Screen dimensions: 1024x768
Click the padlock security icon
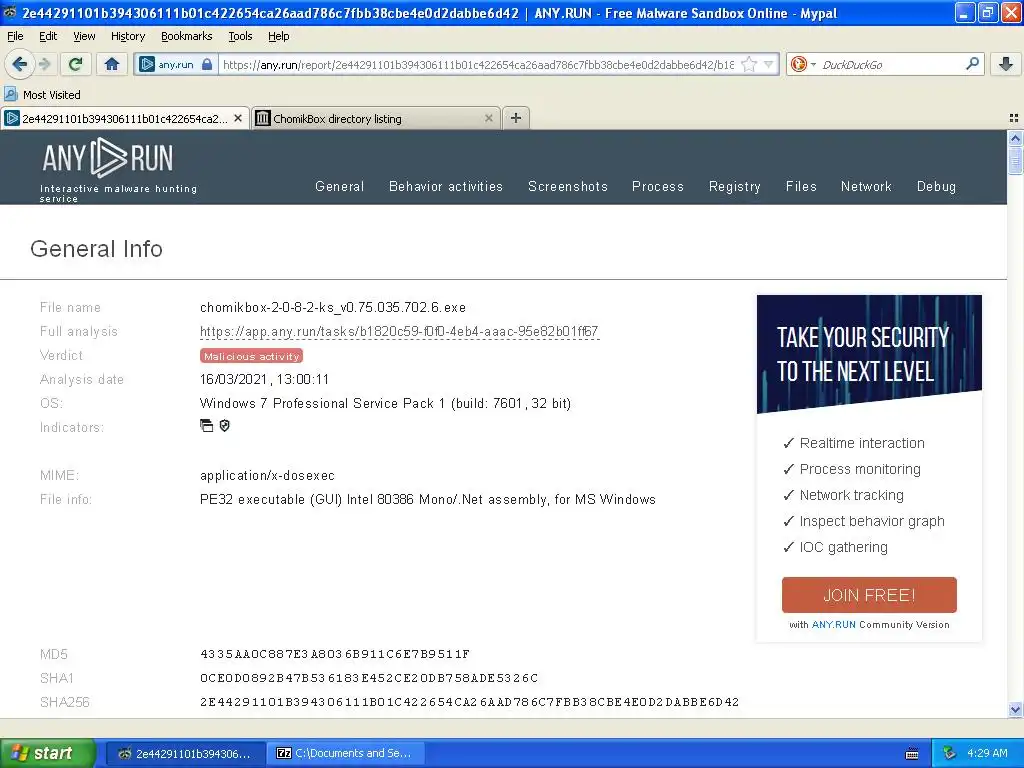207,64
